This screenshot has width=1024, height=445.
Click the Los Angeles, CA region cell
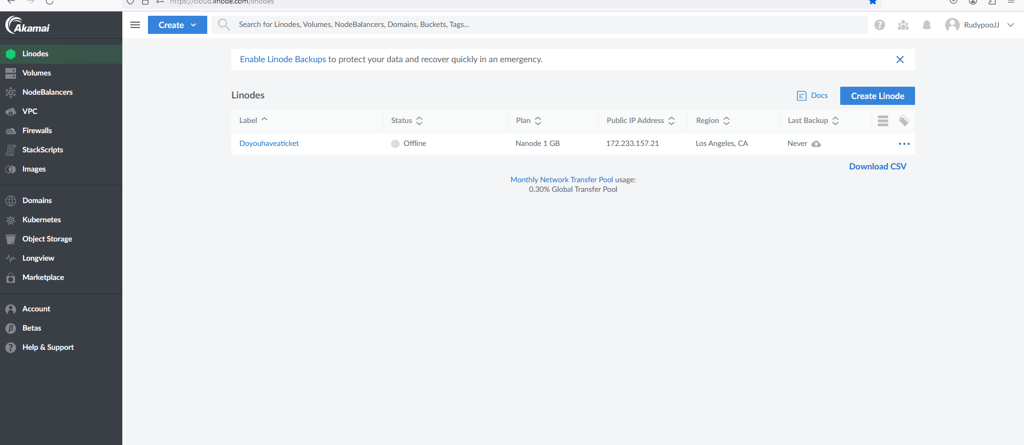[722, 143]
